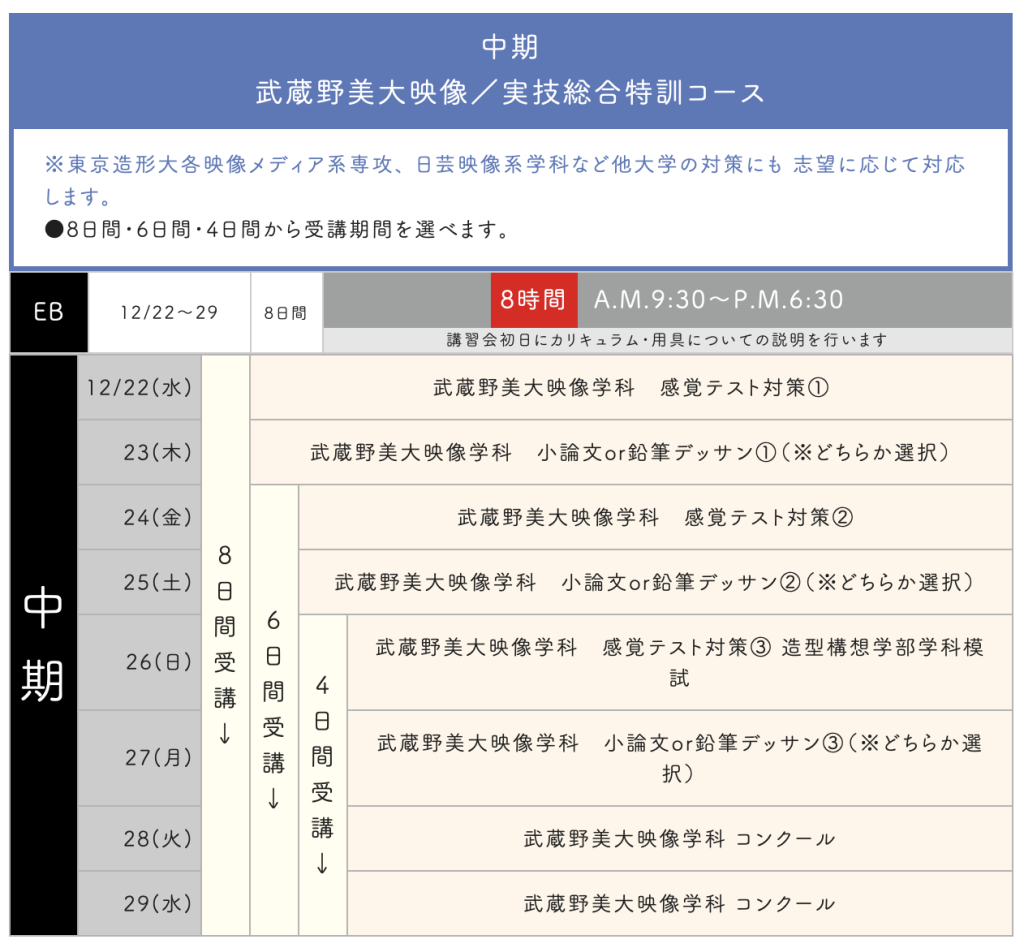This screenshot has width=1024, height=948.
Task: Click the 小論文or鉛筆デッサン① row
Action: (631, 452)
